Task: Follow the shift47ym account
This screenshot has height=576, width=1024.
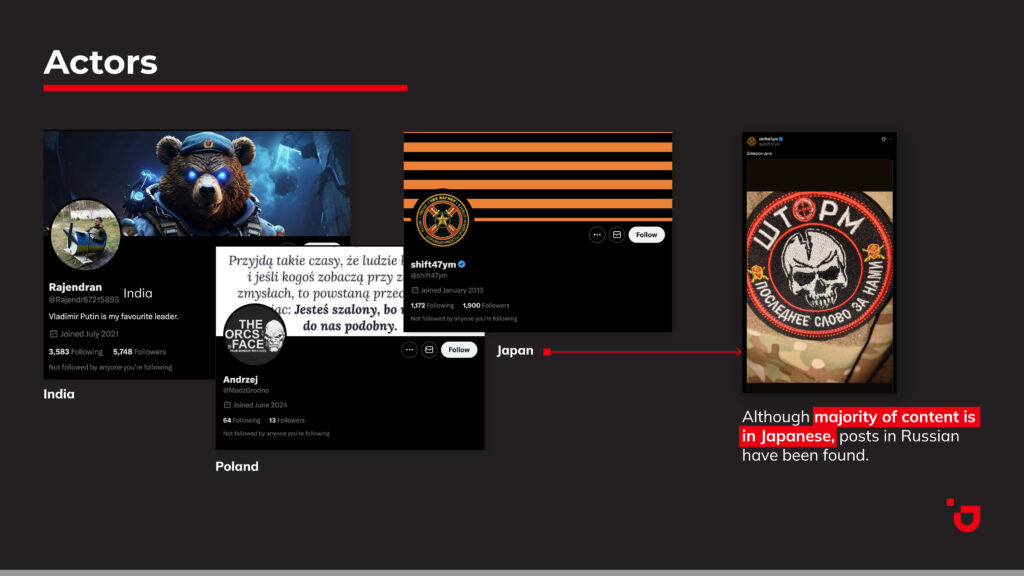Action: [x=647, y=235]
